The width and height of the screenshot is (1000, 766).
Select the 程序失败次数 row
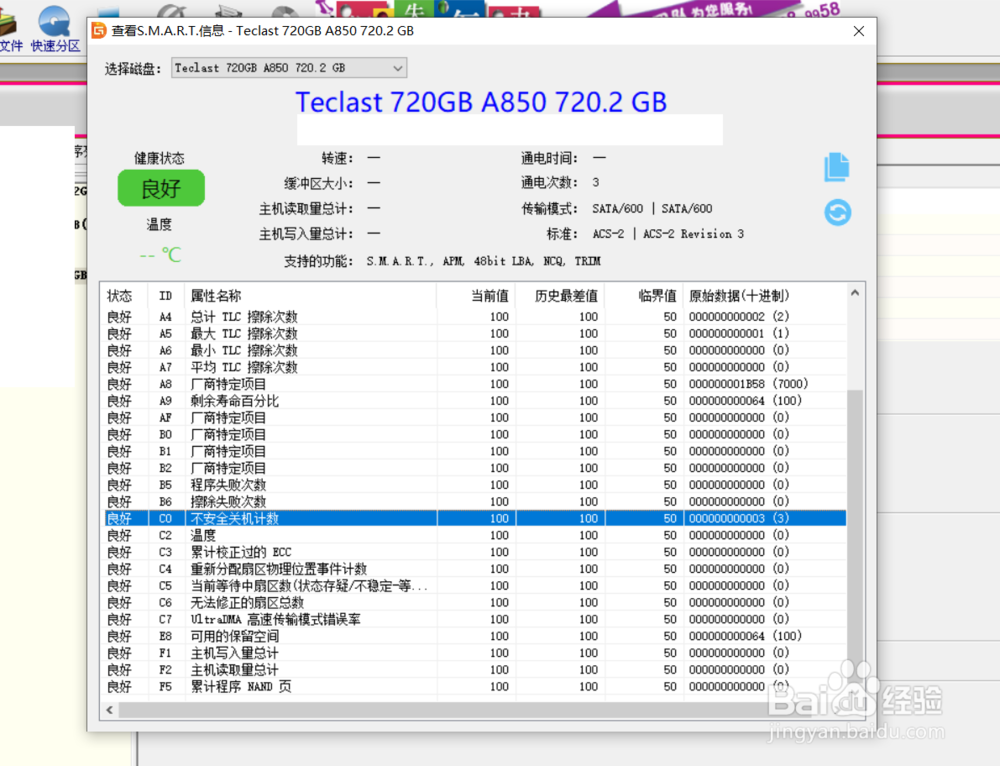(x=475, y=485)
